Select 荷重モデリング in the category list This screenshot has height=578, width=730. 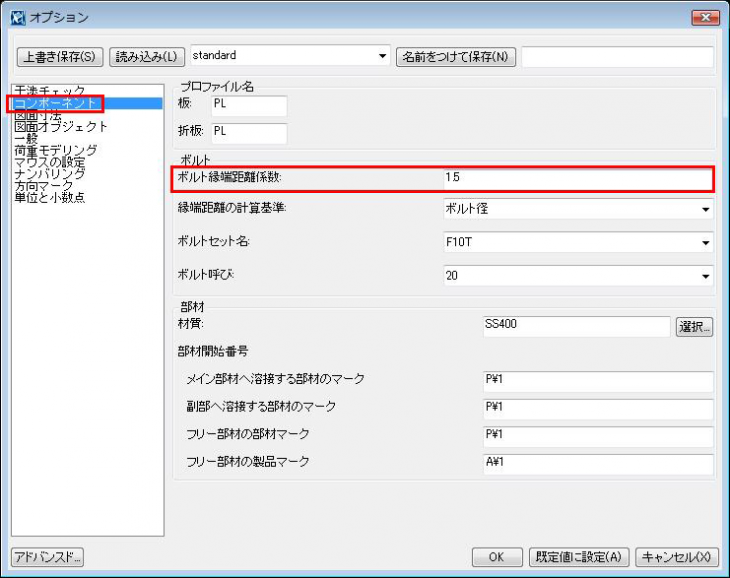(x=55, y=150)
